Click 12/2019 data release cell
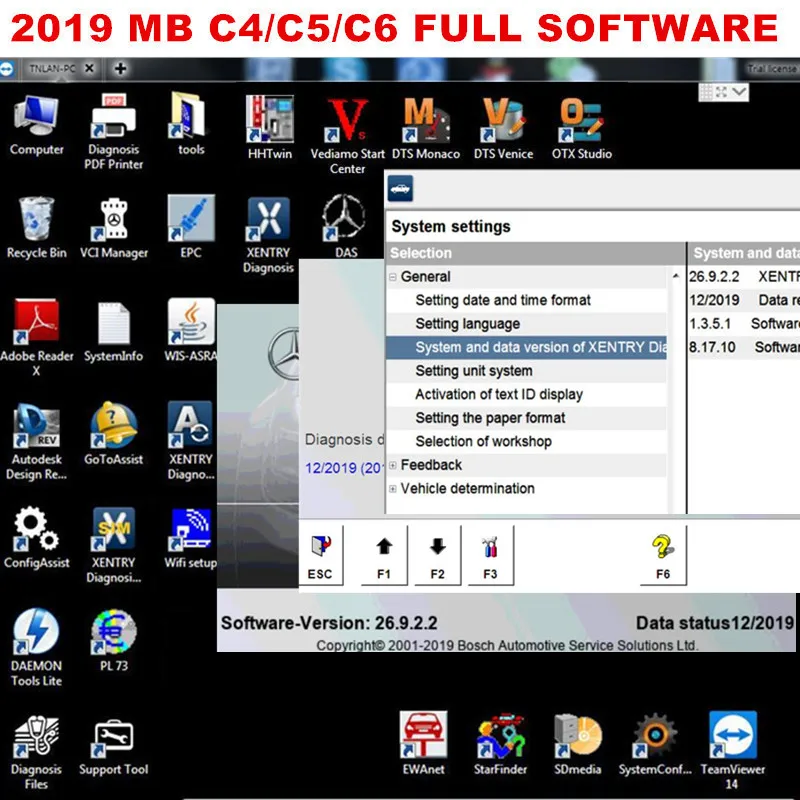 pos(714,300)
